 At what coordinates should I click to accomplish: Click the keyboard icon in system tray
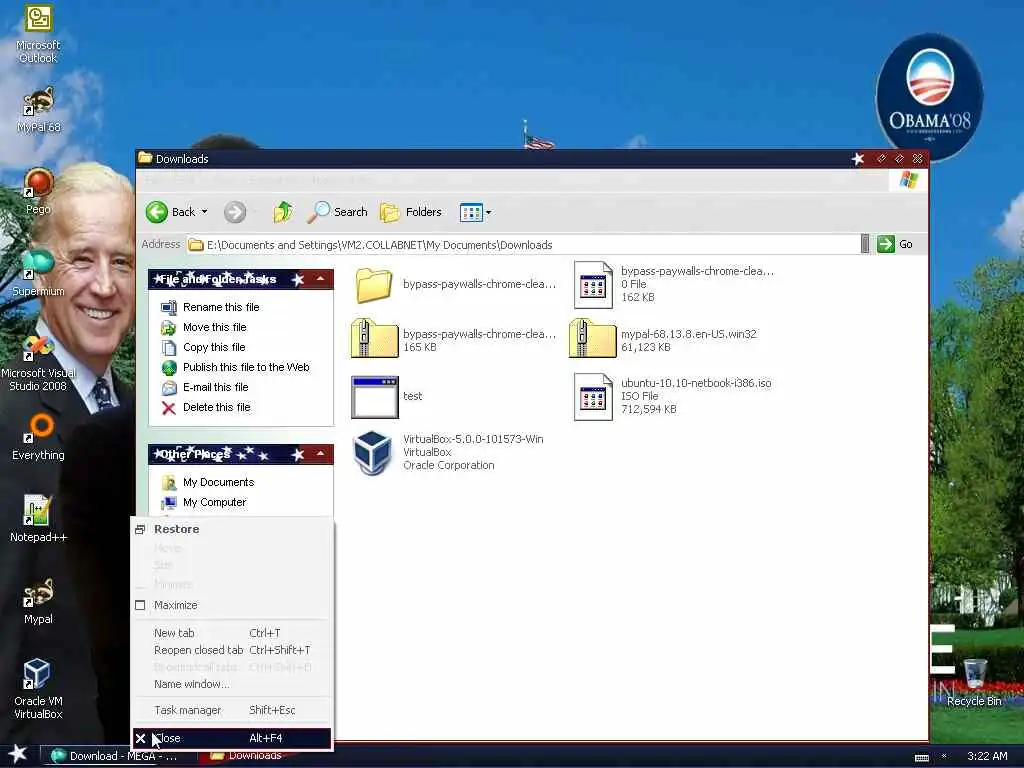921,758
